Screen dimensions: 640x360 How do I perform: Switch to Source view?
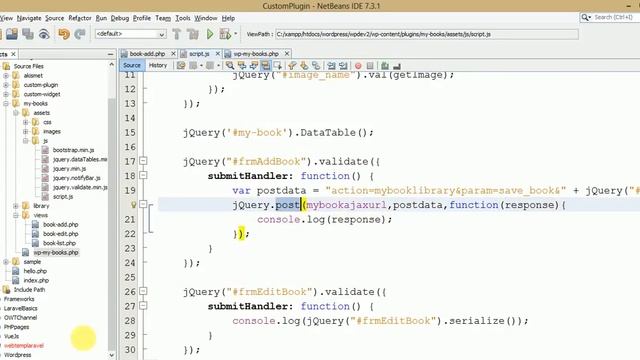pyautogui.click(x=131, y=65)
